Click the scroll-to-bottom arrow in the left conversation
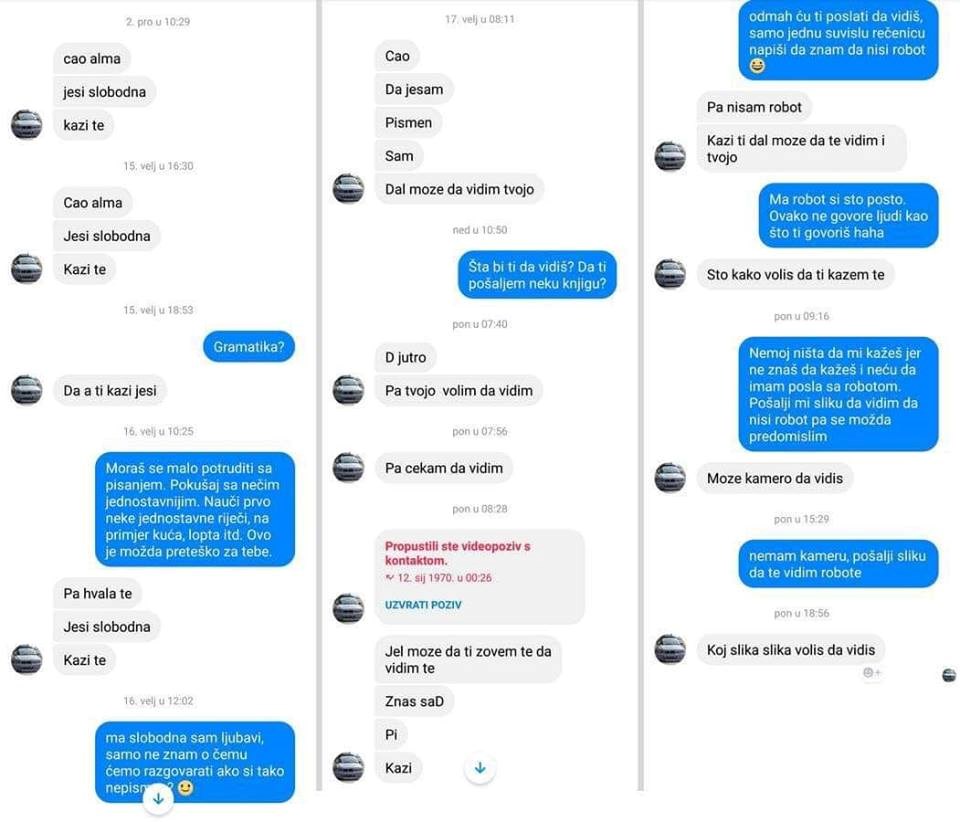 coord(157,798)
